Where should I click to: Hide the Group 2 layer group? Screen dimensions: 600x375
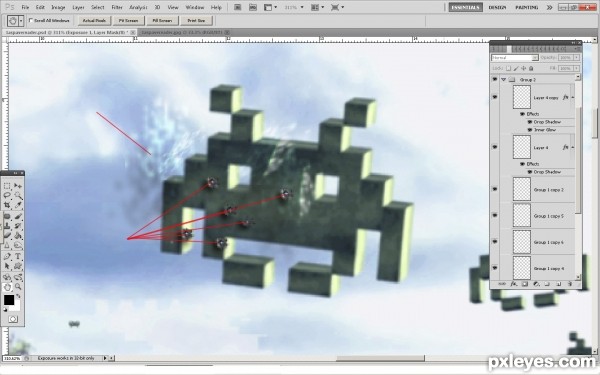(x=495, y=79)
